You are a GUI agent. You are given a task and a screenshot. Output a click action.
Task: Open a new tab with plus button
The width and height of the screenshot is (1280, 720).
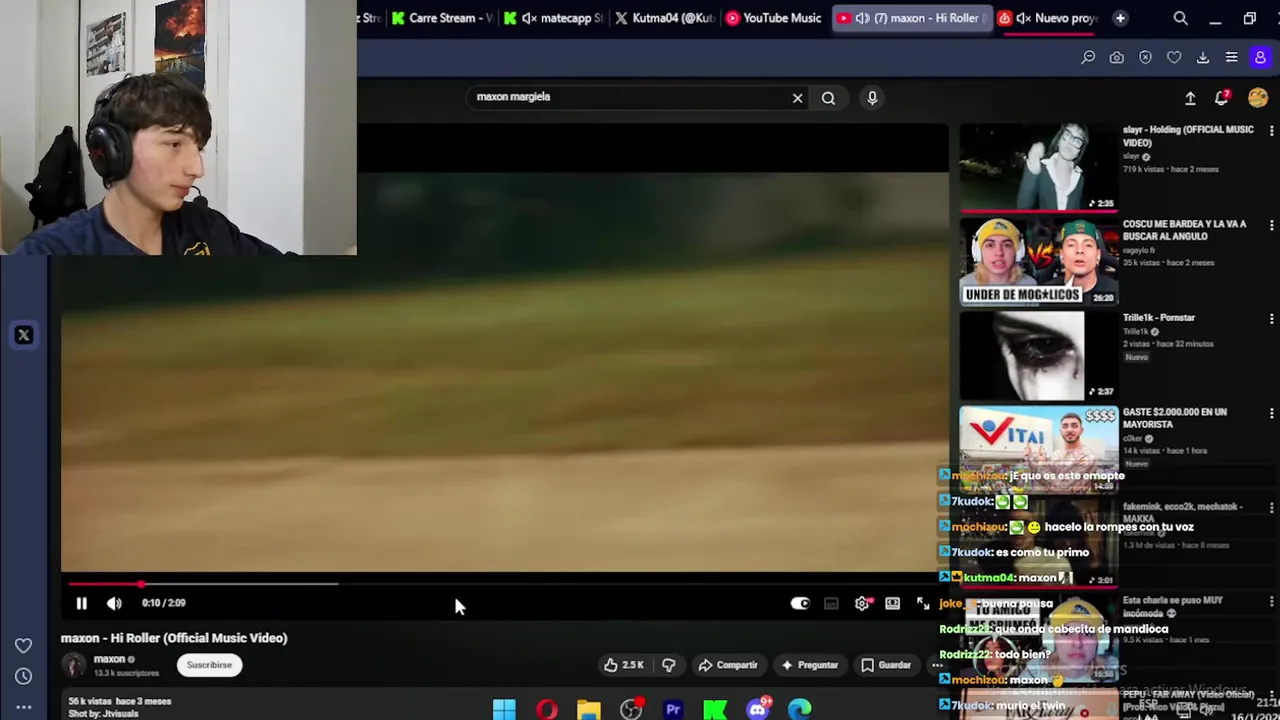coord(1120,18)
